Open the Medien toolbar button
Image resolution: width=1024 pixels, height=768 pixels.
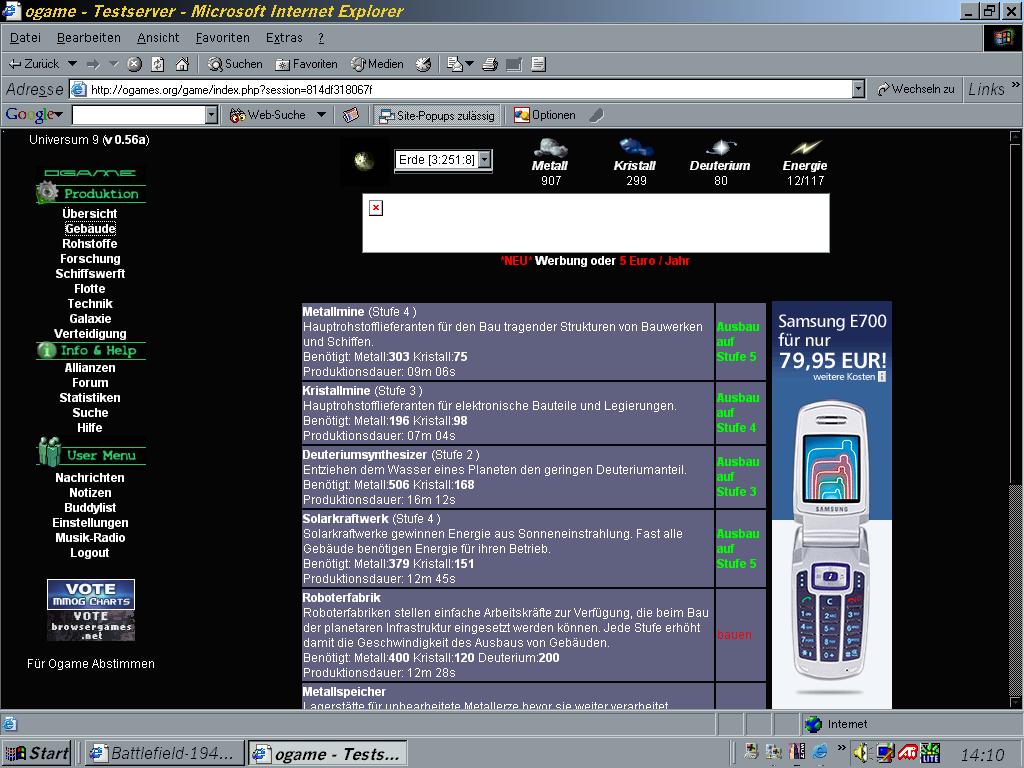click(x=377, y=64)
